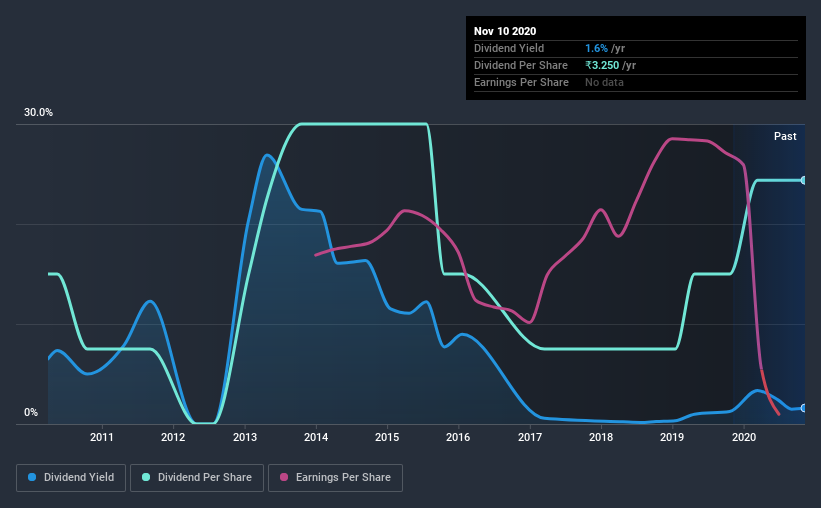Click the No data earnings value
The image size is (821, 508).
604,82
